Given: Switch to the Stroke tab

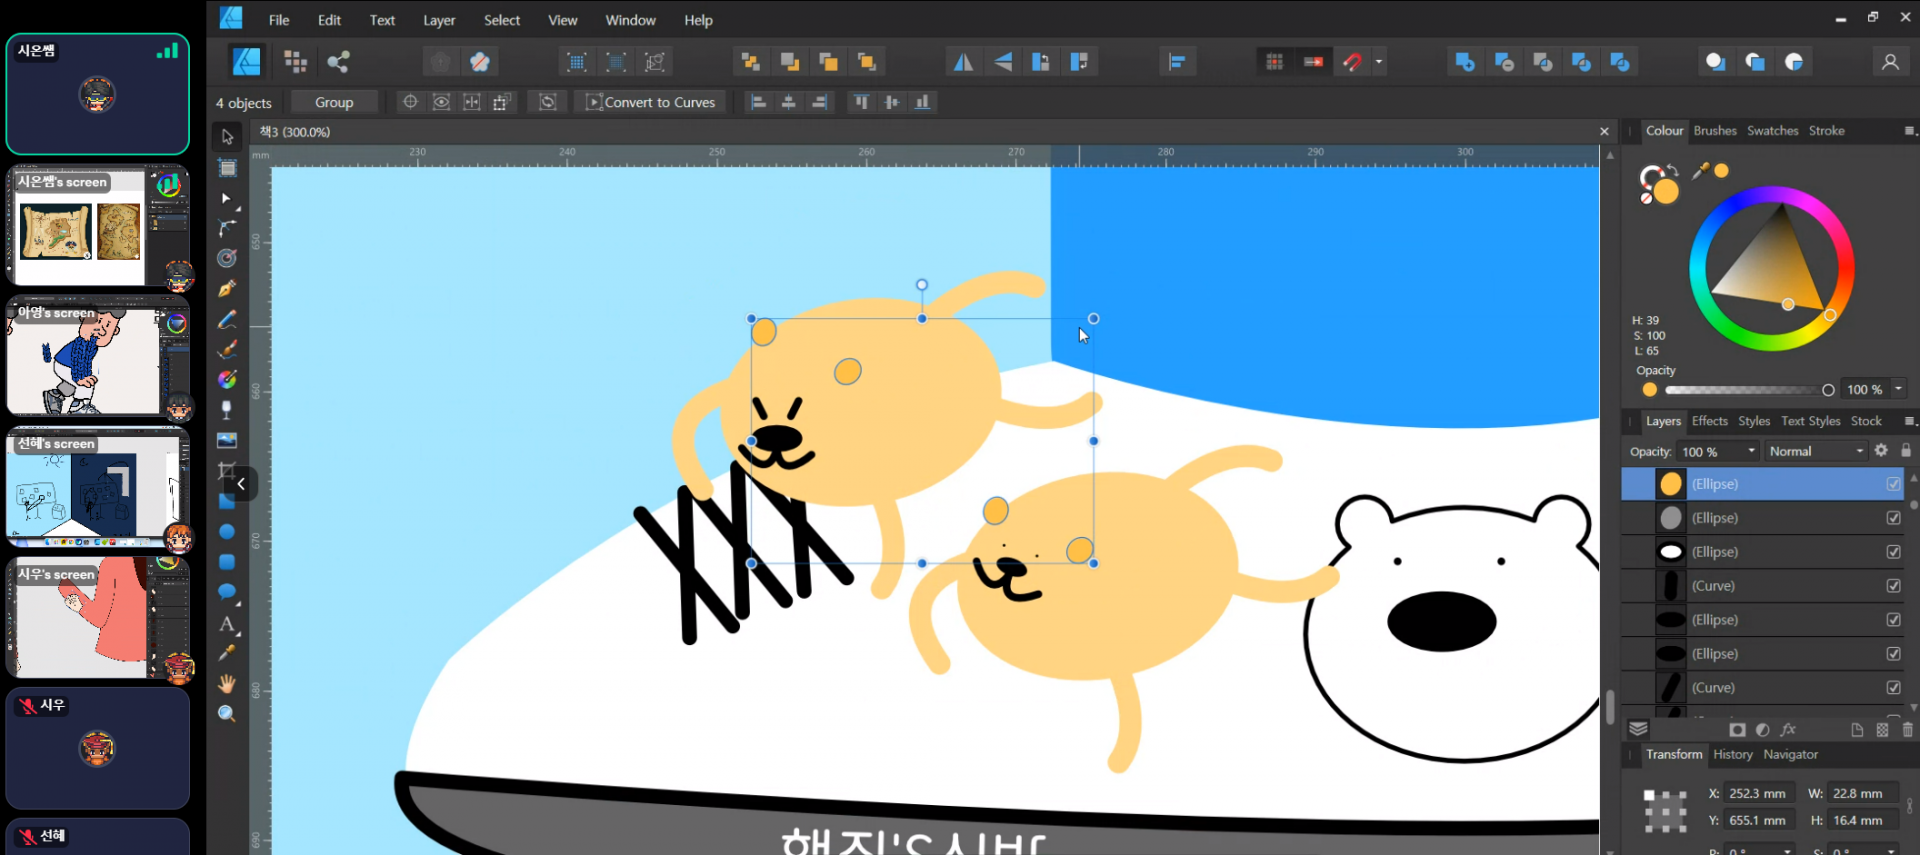Looking at the screenshot, I should click(1826, 131).
